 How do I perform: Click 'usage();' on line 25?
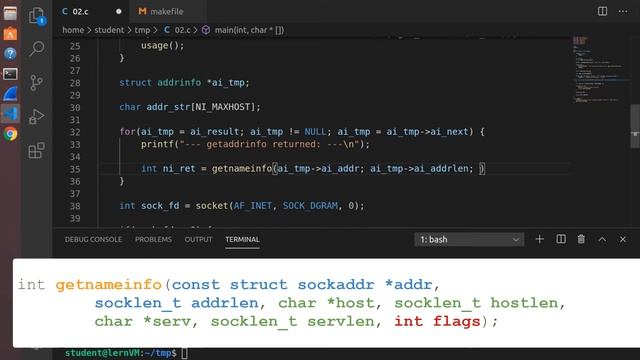162,45
